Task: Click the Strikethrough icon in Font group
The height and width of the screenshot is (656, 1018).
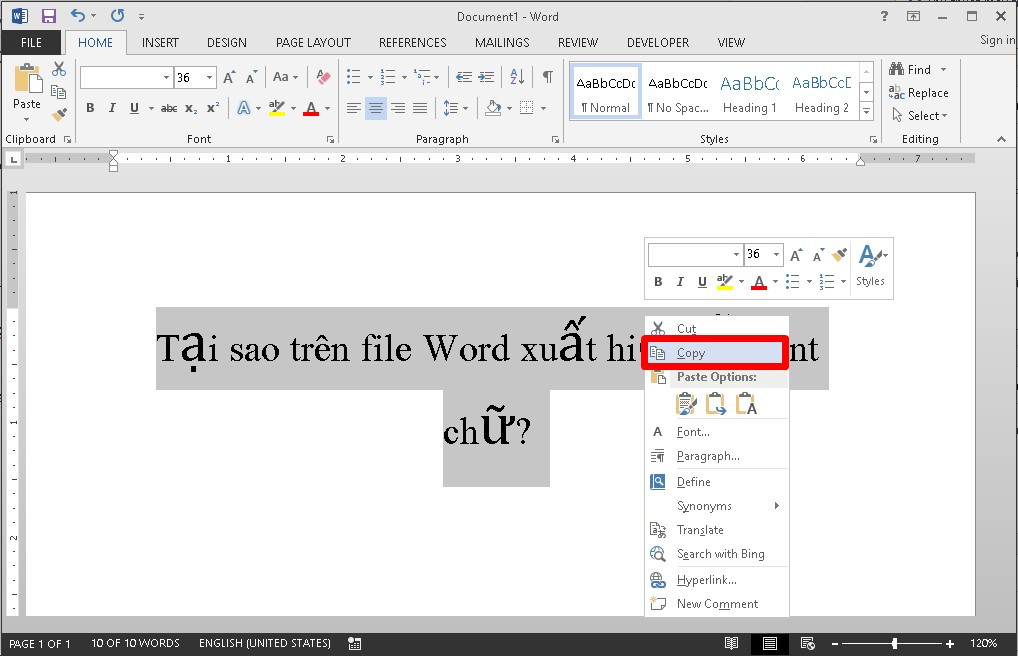Action: [169, 108]
